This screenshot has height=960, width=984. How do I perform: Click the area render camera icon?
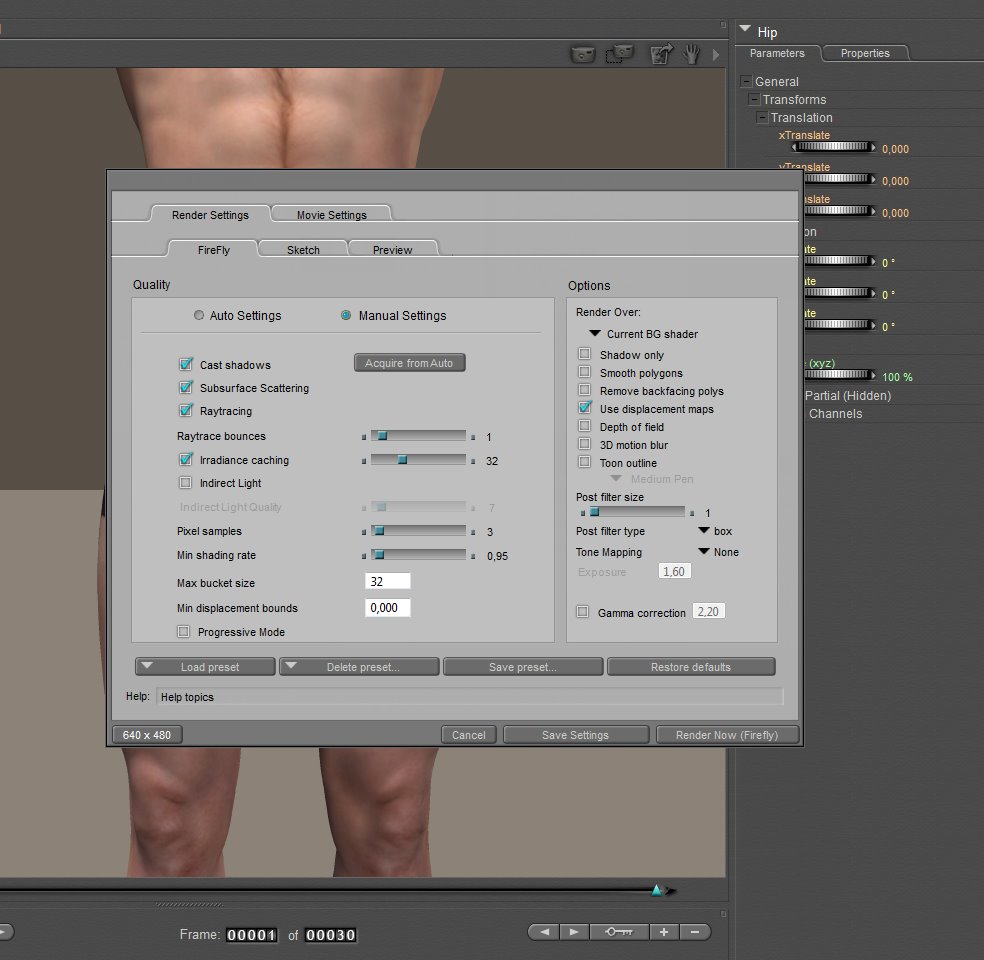click(621, 54)
